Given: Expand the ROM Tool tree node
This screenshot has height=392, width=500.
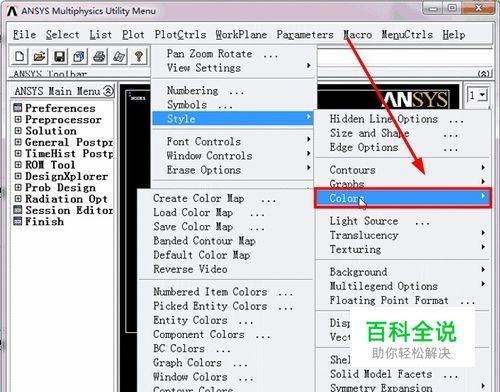Looking at the screenshot, I should [x=18, y=165].
